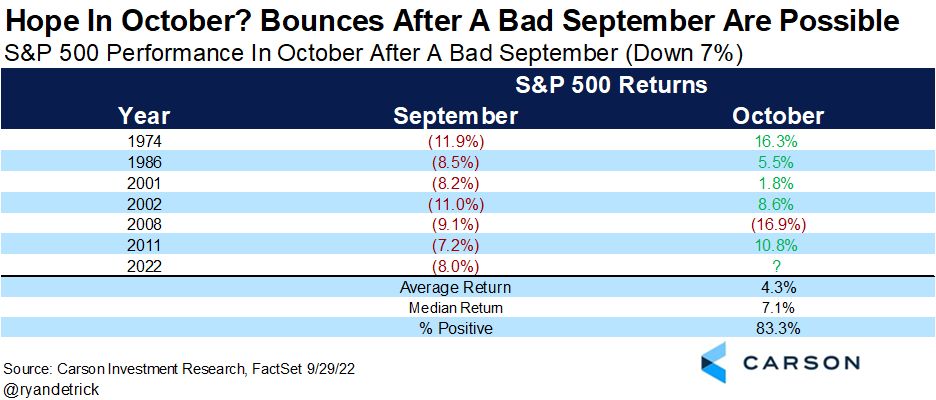The image size is (936, 400).
Task: Select the September column header
Action: (x=456, y=116)
